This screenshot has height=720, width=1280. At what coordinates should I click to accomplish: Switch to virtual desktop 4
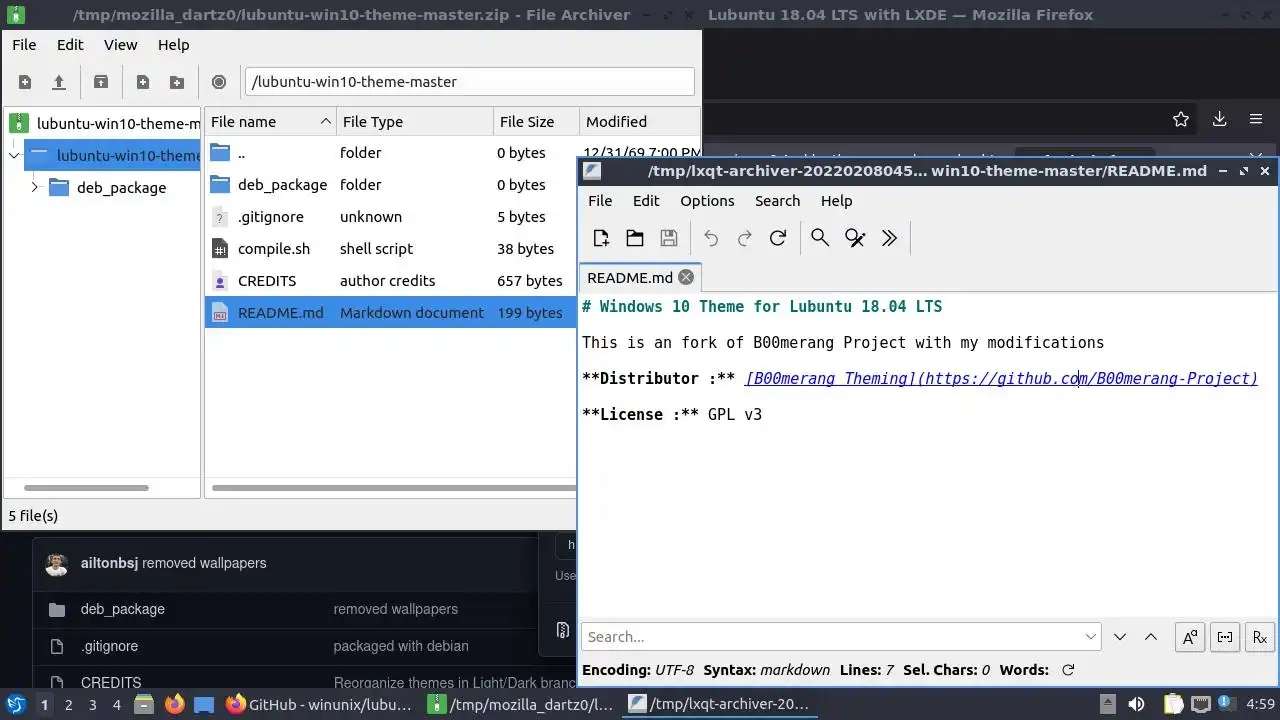(x=117, y=705)
